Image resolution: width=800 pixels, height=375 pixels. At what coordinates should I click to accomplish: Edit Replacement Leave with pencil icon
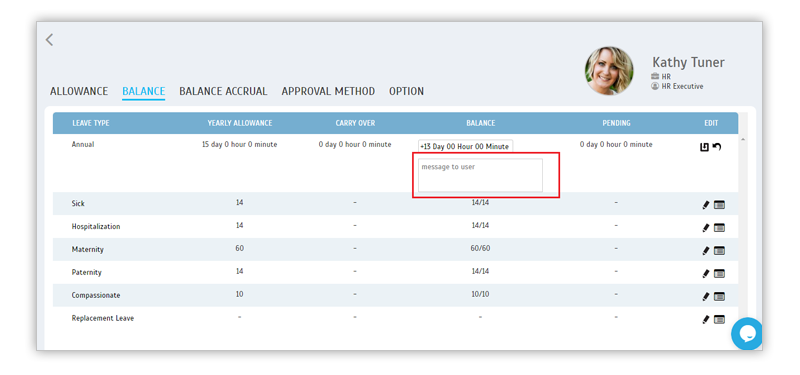[706, 319]
